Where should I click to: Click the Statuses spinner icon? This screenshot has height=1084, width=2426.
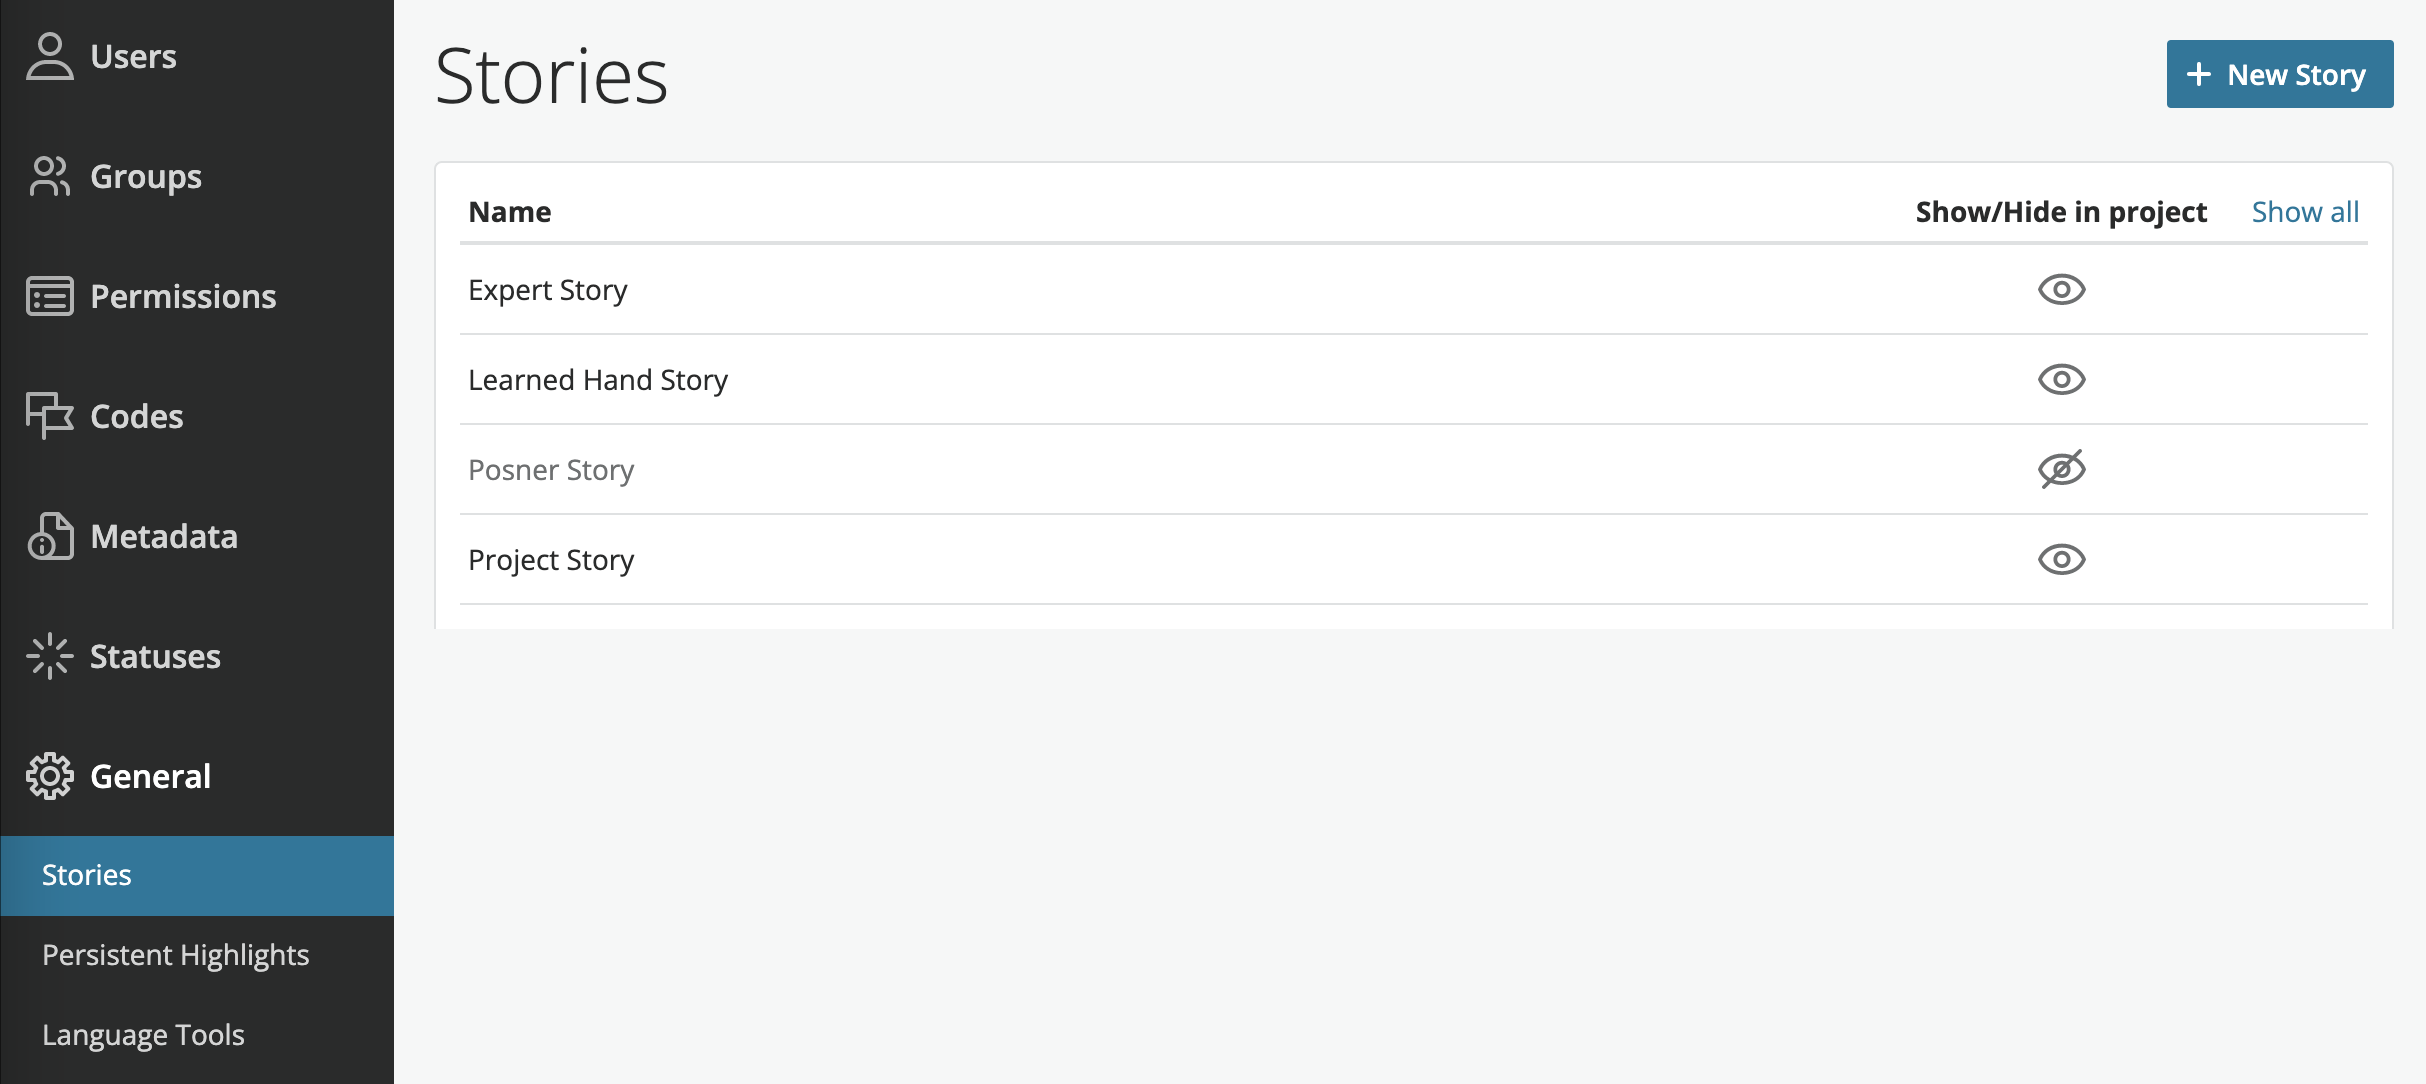pos(50,656)
